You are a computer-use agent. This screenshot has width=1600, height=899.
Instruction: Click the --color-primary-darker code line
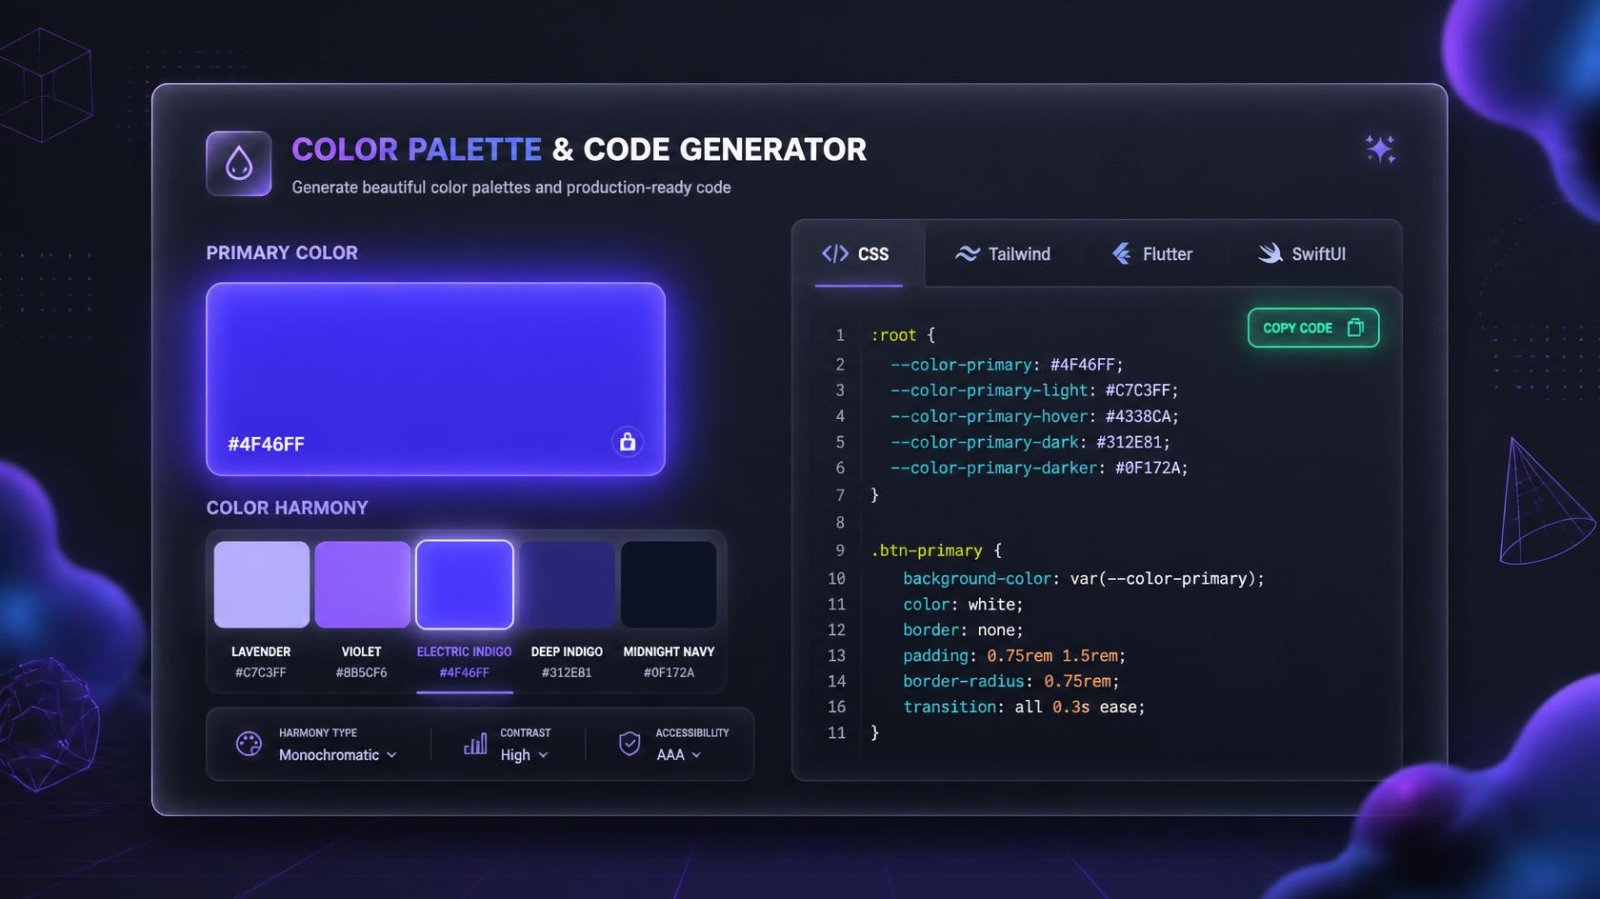pos(1038,468)
